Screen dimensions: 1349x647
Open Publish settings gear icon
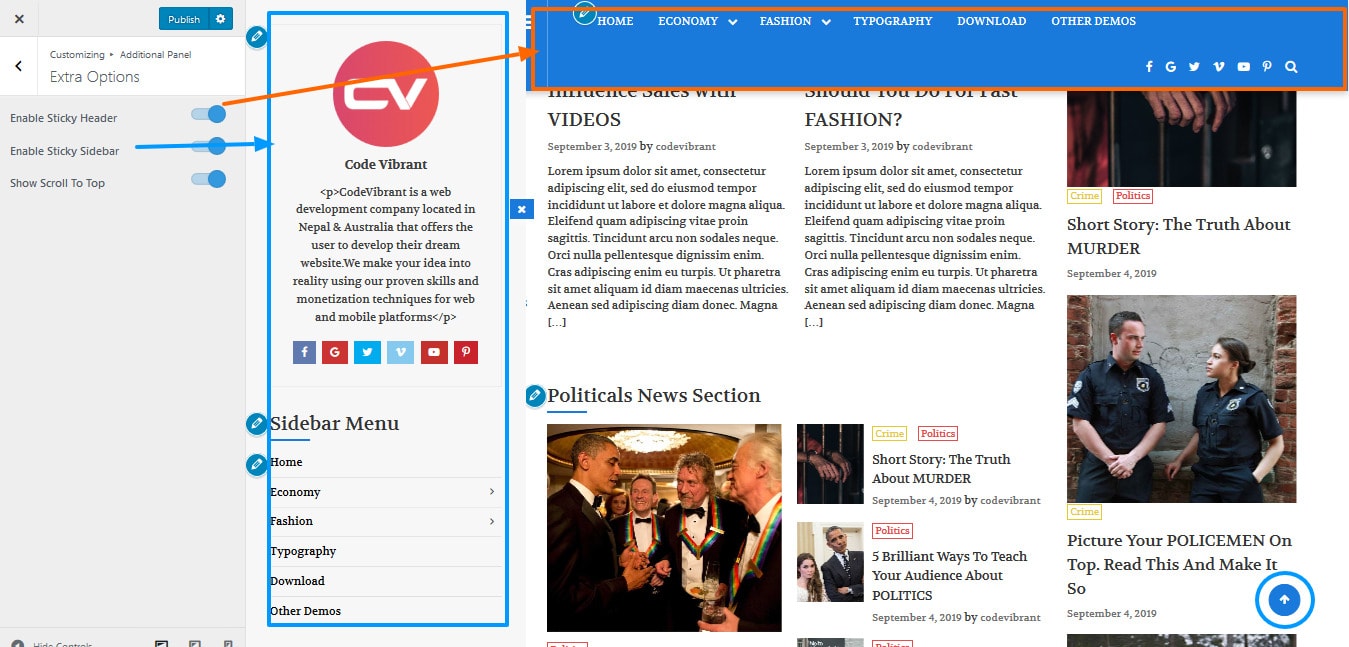coord(221,19)
